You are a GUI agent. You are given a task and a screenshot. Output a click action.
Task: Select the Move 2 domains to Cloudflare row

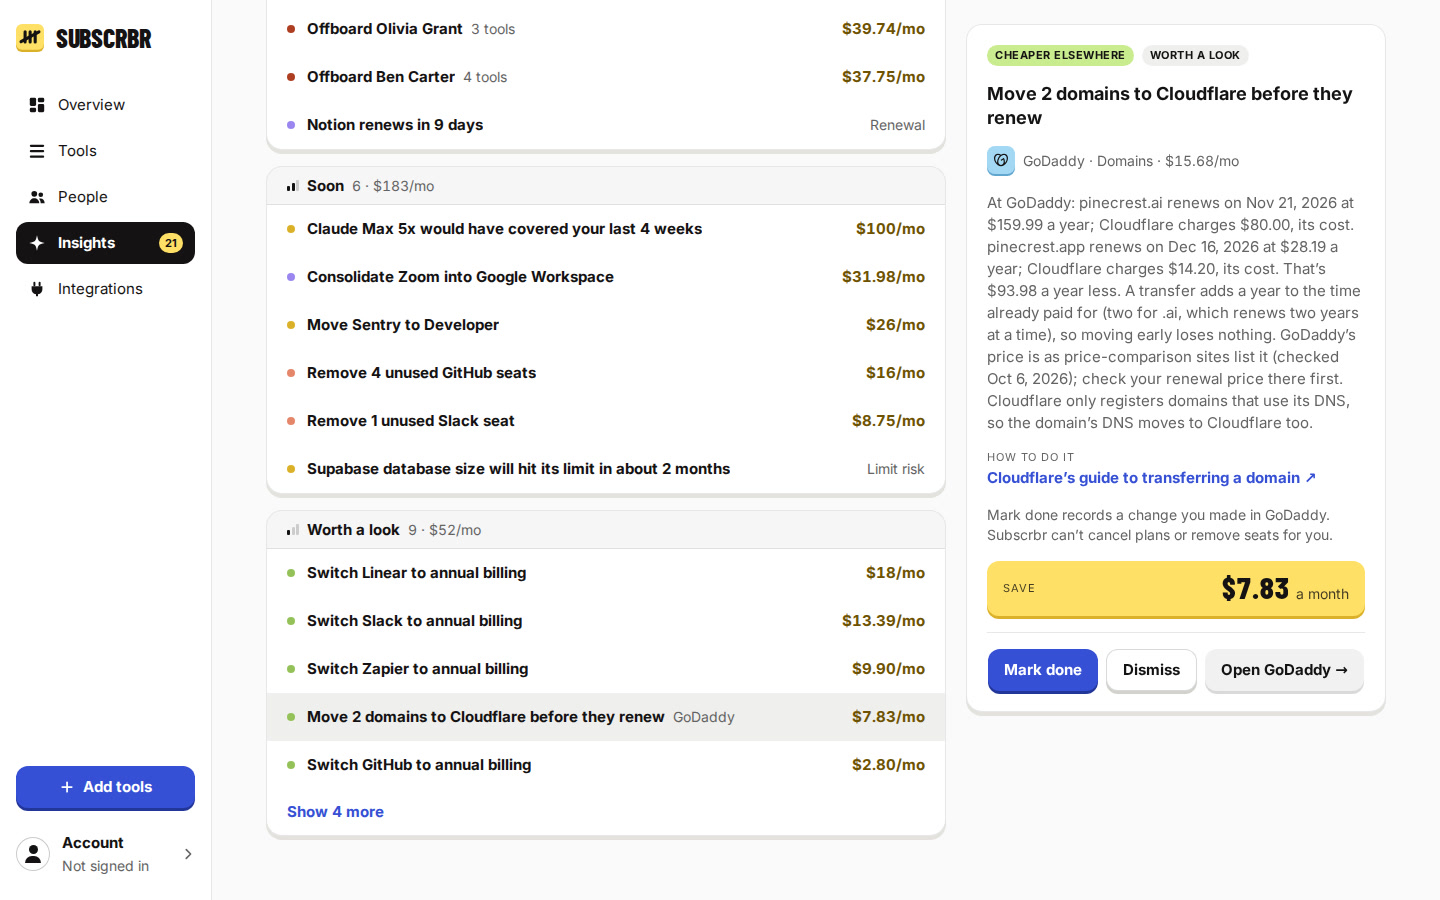tap(606, 717)
